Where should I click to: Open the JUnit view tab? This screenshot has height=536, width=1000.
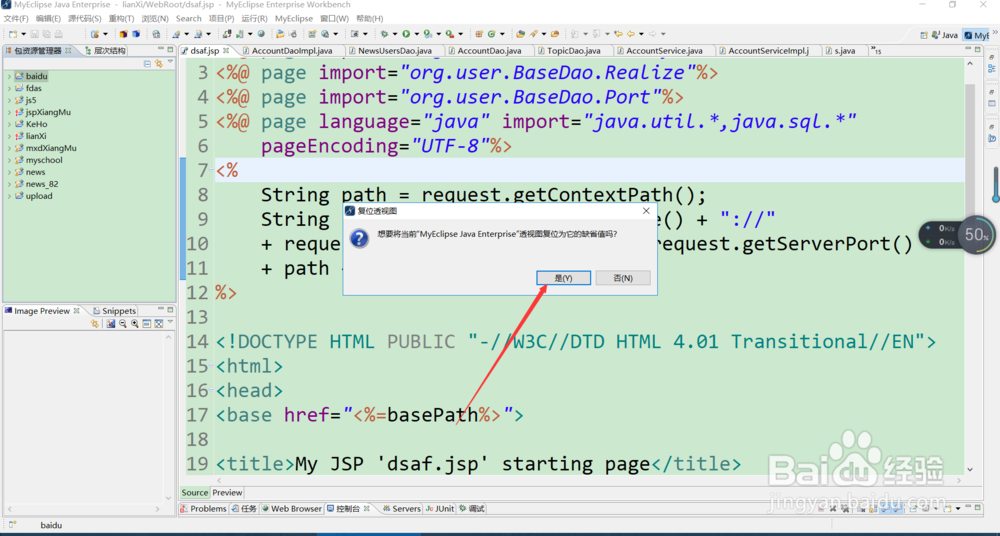click(440, 509)
